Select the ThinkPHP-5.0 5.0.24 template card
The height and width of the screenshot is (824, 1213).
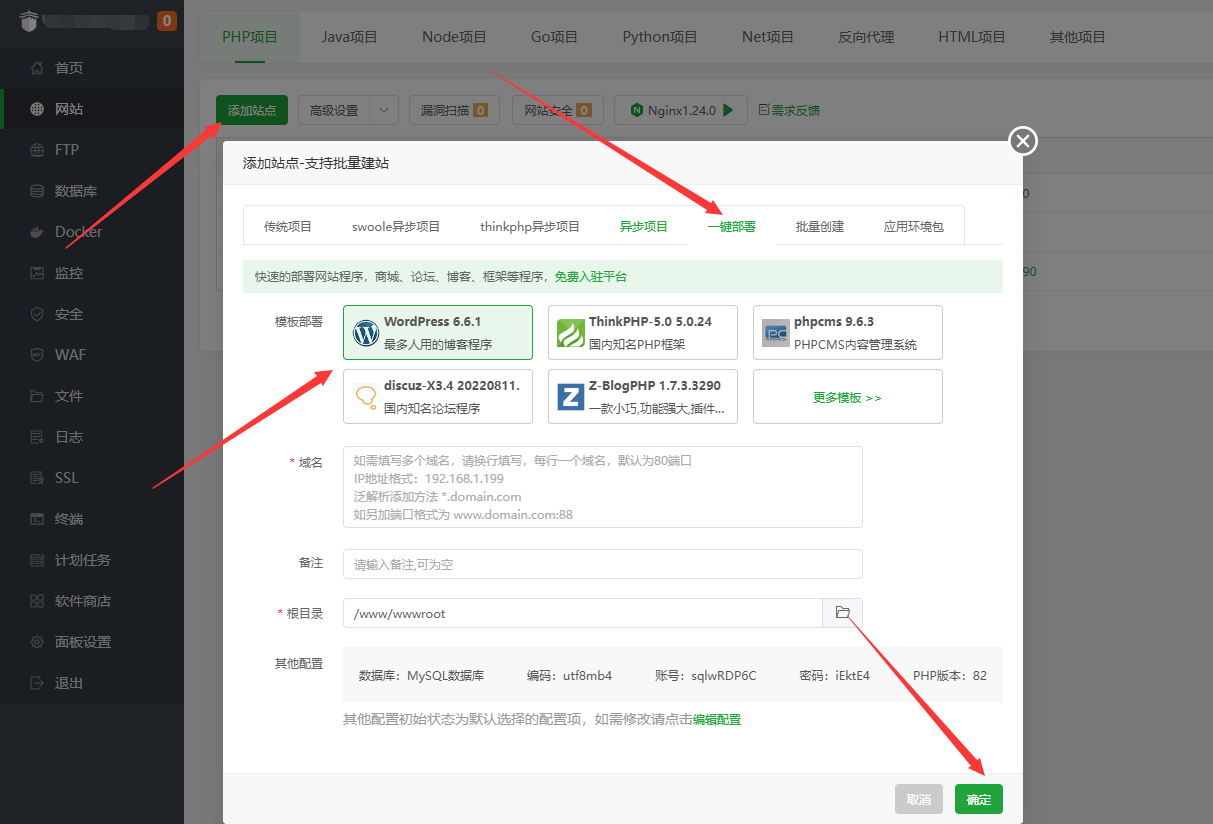[x=643, y=333]
